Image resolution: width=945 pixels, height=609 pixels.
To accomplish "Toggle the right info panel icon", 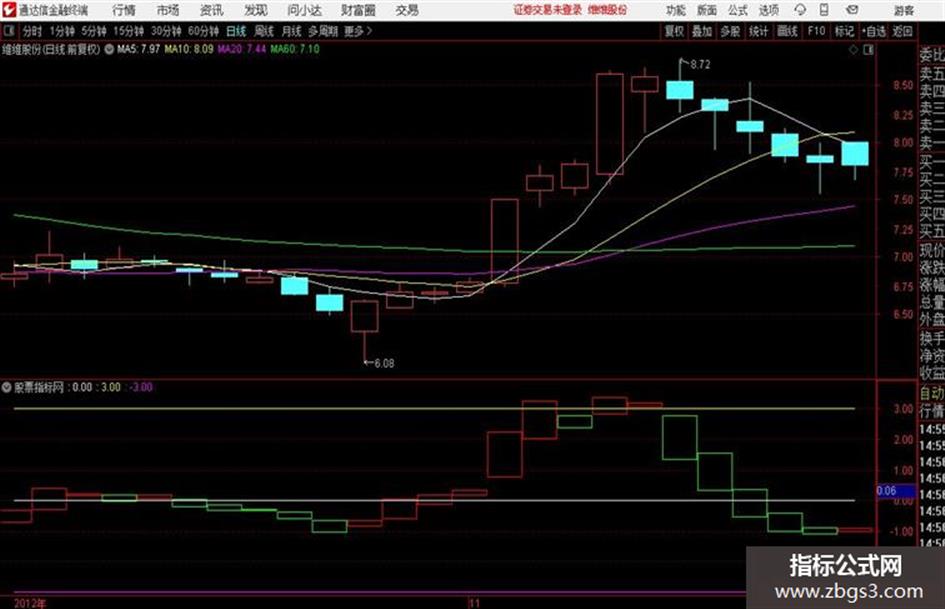I will coord(868,50).
